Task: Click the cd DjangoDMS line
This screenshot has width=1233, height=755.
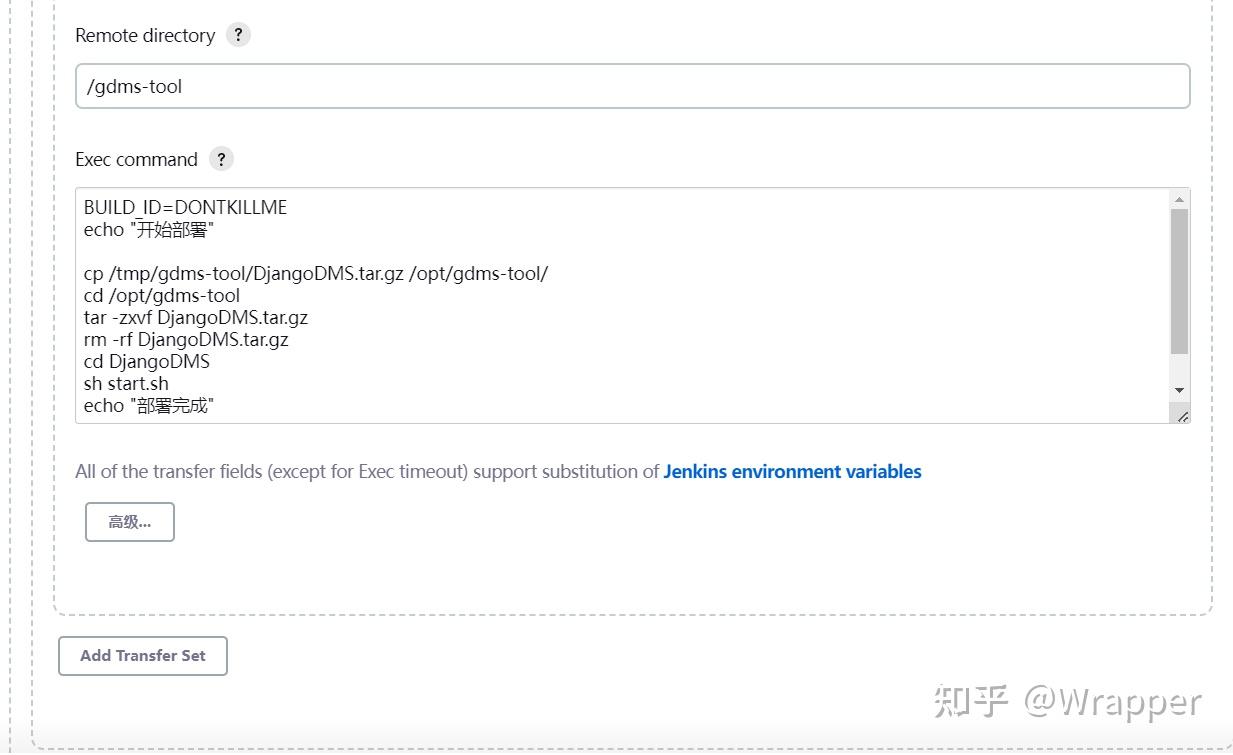Action: [x=147, y=362]
